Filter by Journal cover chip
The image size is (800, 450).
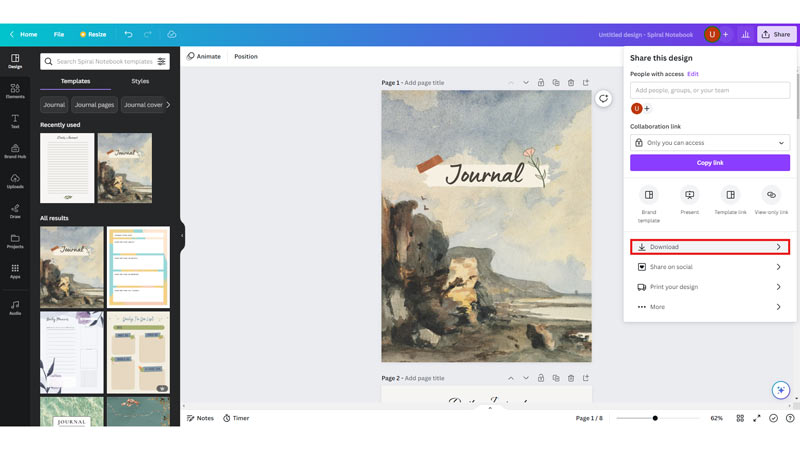point(143,105)
